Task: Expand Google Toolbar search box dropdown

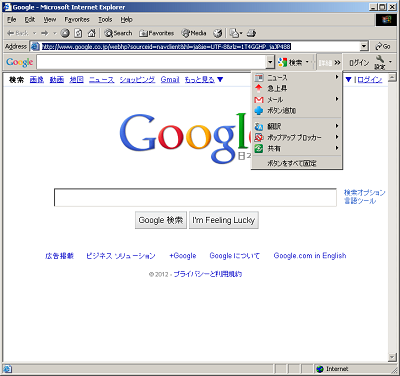Action: click(x=270, y=62)
